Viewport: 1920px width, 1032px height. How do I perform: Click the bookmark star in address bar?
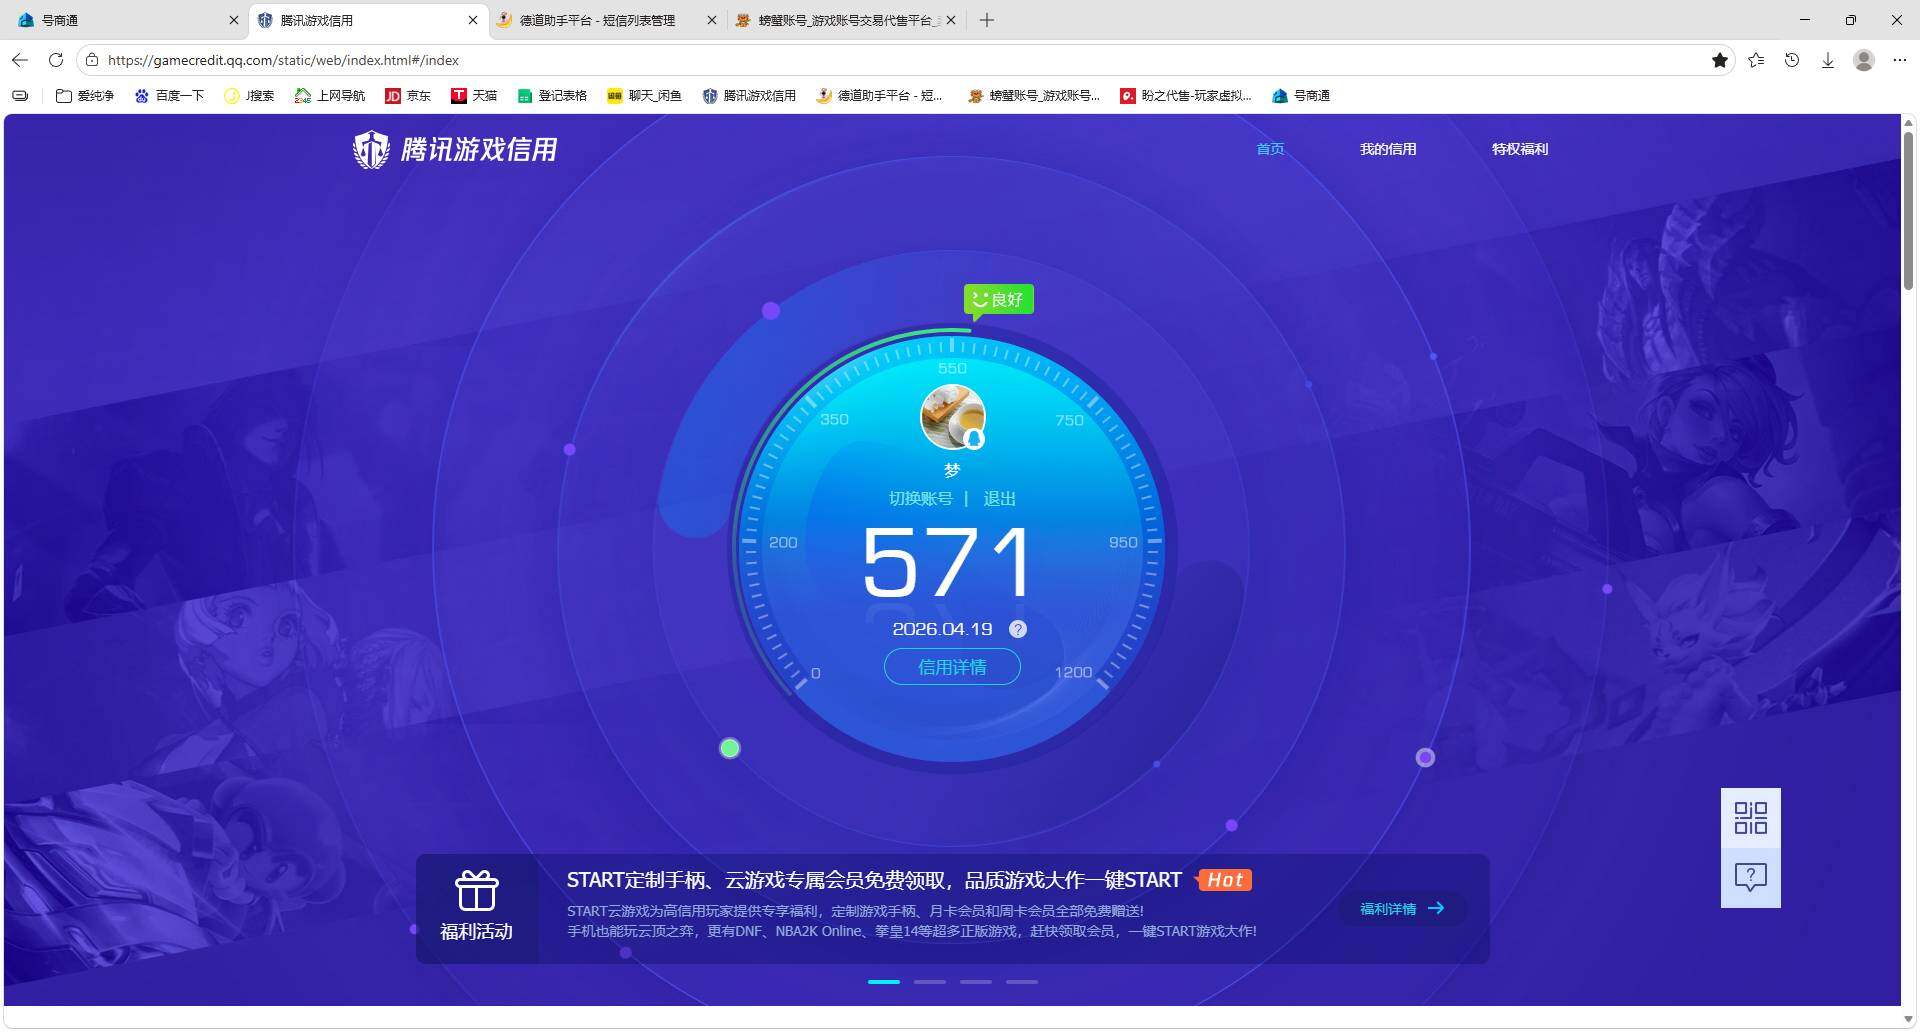click(x=1720, y=60)
